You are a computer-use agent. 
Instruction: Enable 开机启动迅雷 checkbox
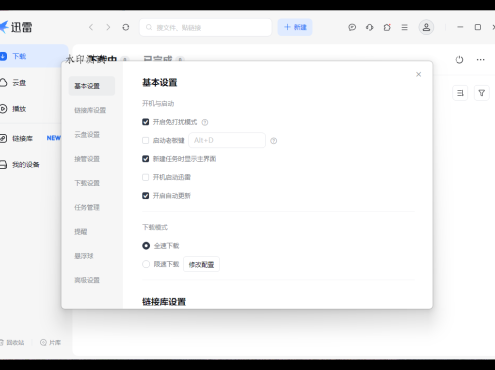145,177
